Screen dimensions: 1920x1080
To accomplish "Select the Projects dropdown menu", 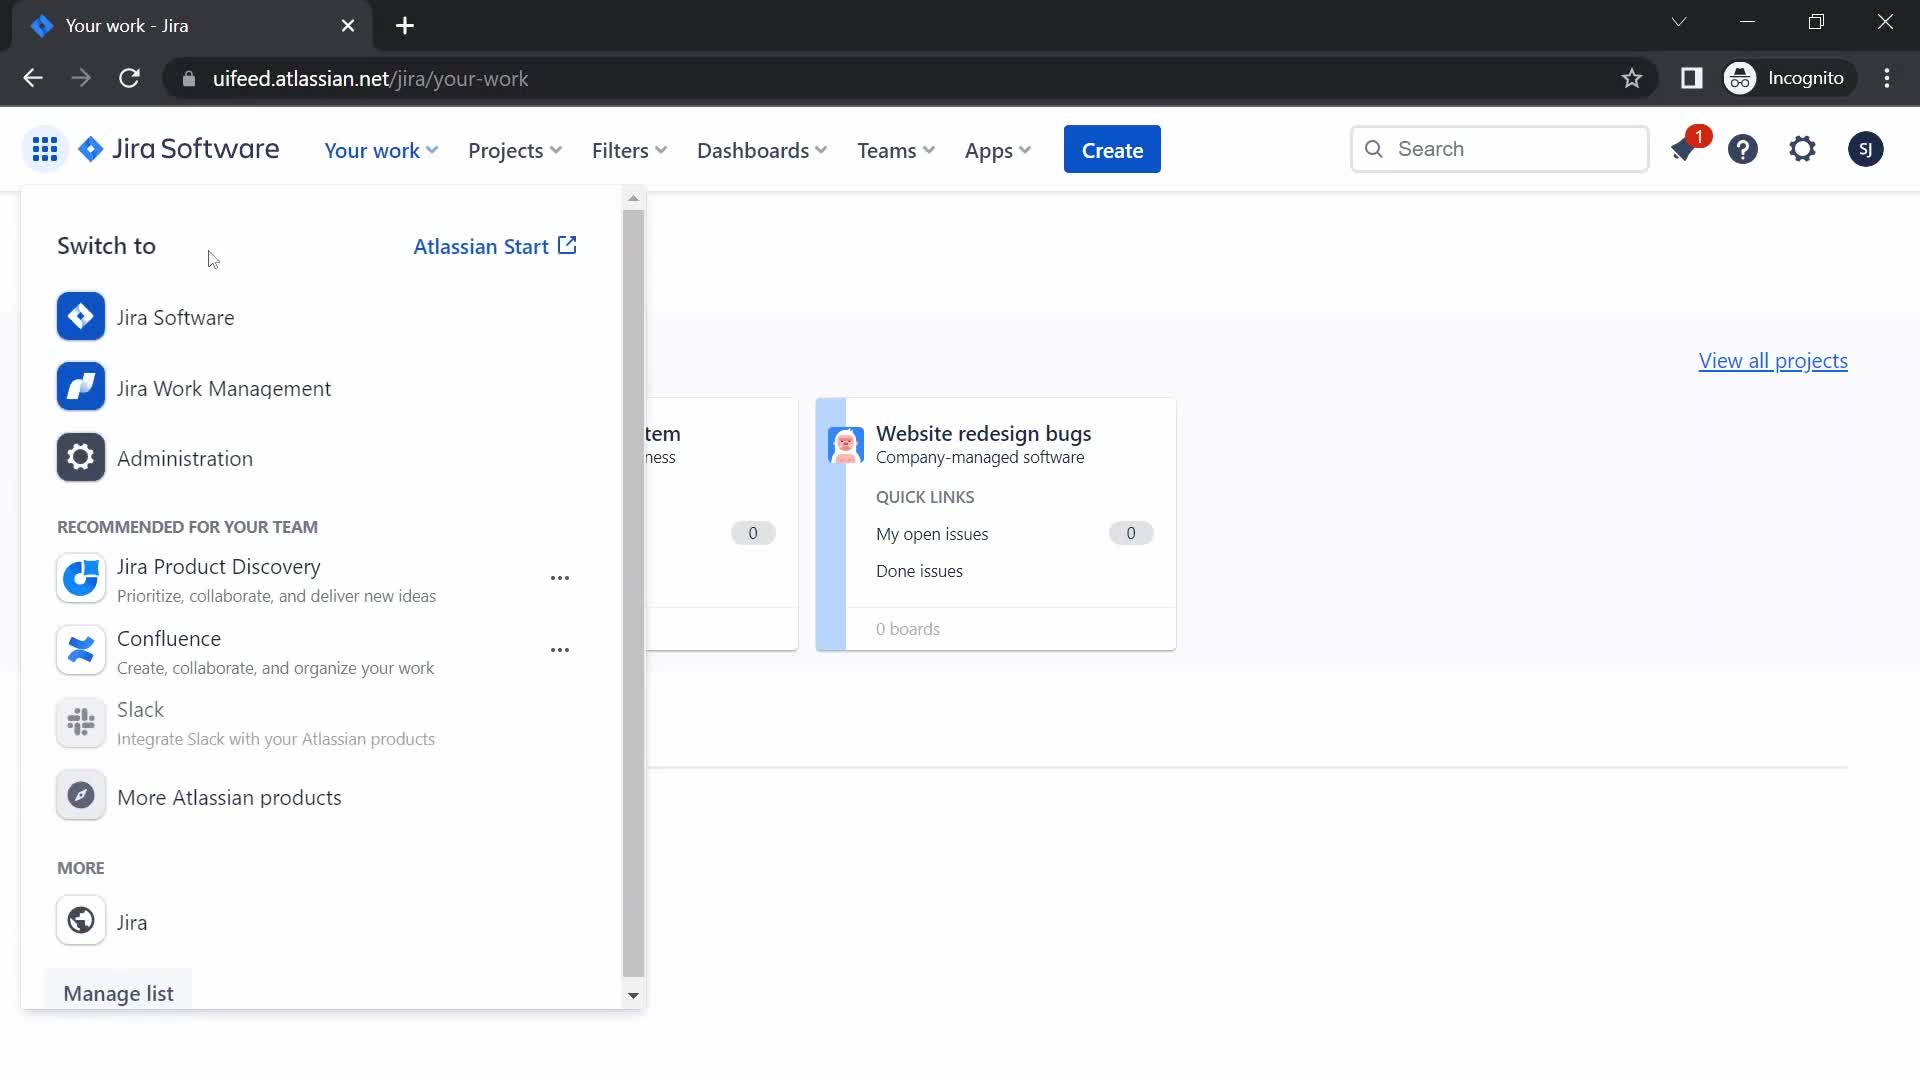I will [514, 149].
